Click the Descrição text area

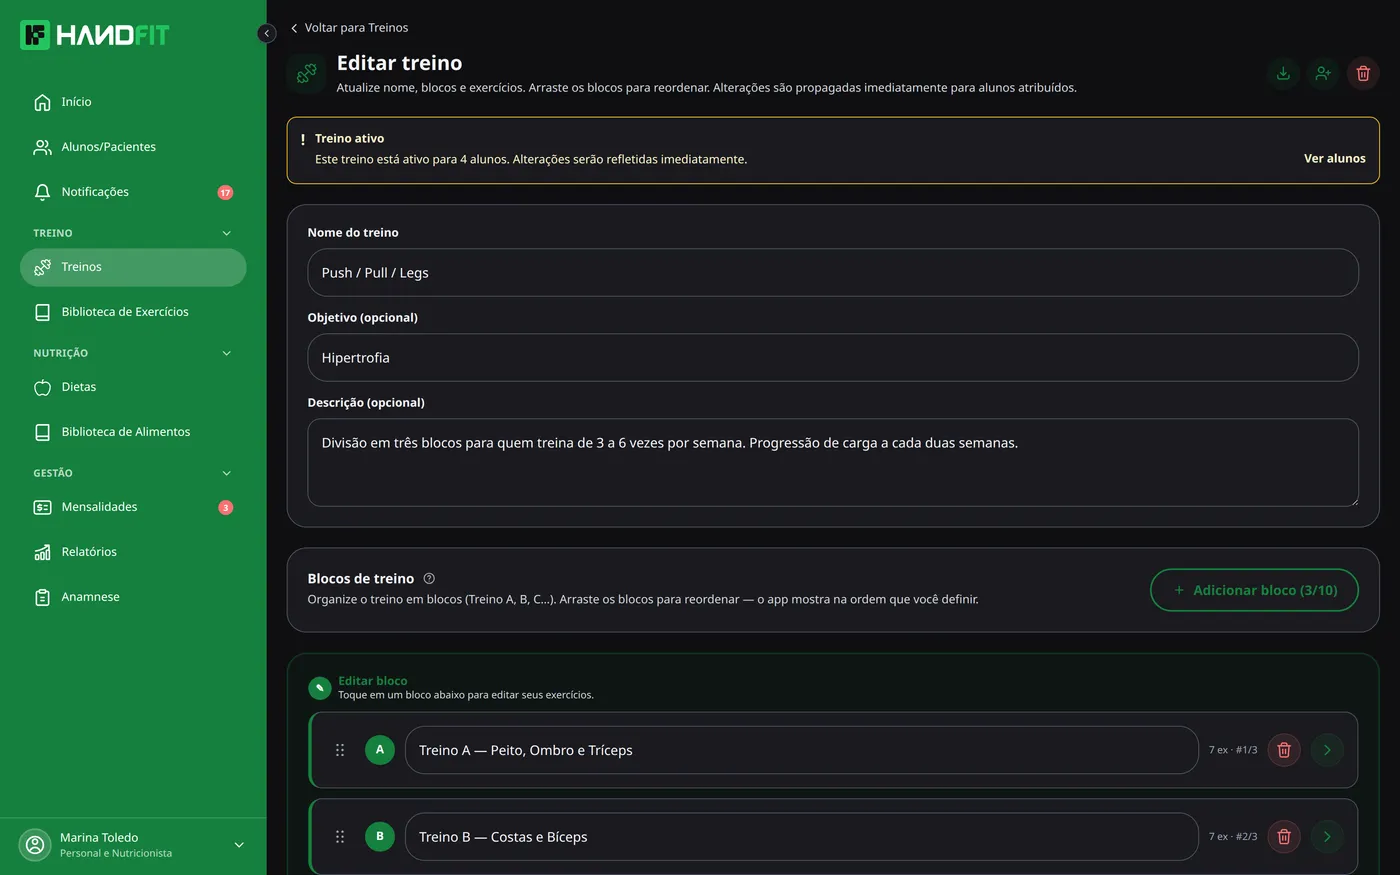pos(833,463)
